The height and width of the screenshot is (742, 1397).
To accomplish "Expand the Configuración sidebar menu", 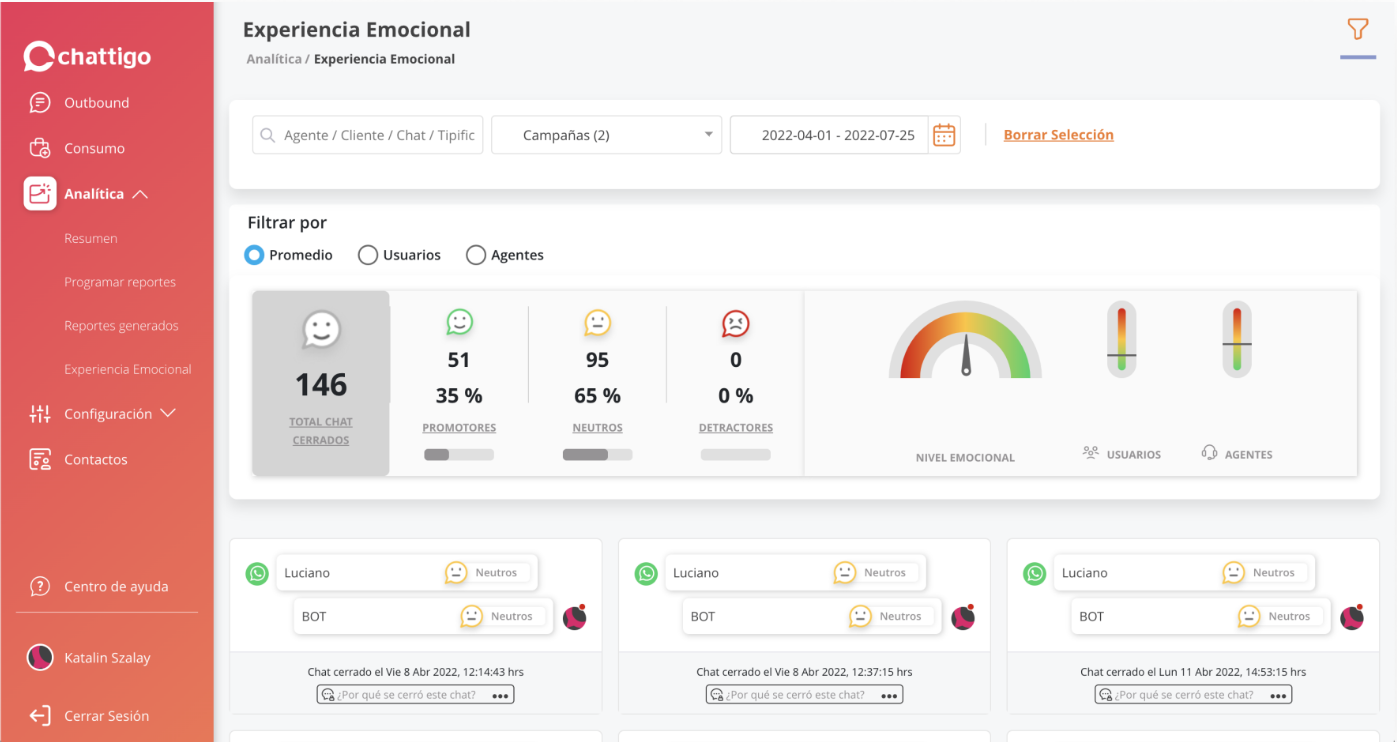I will [167, 414].
